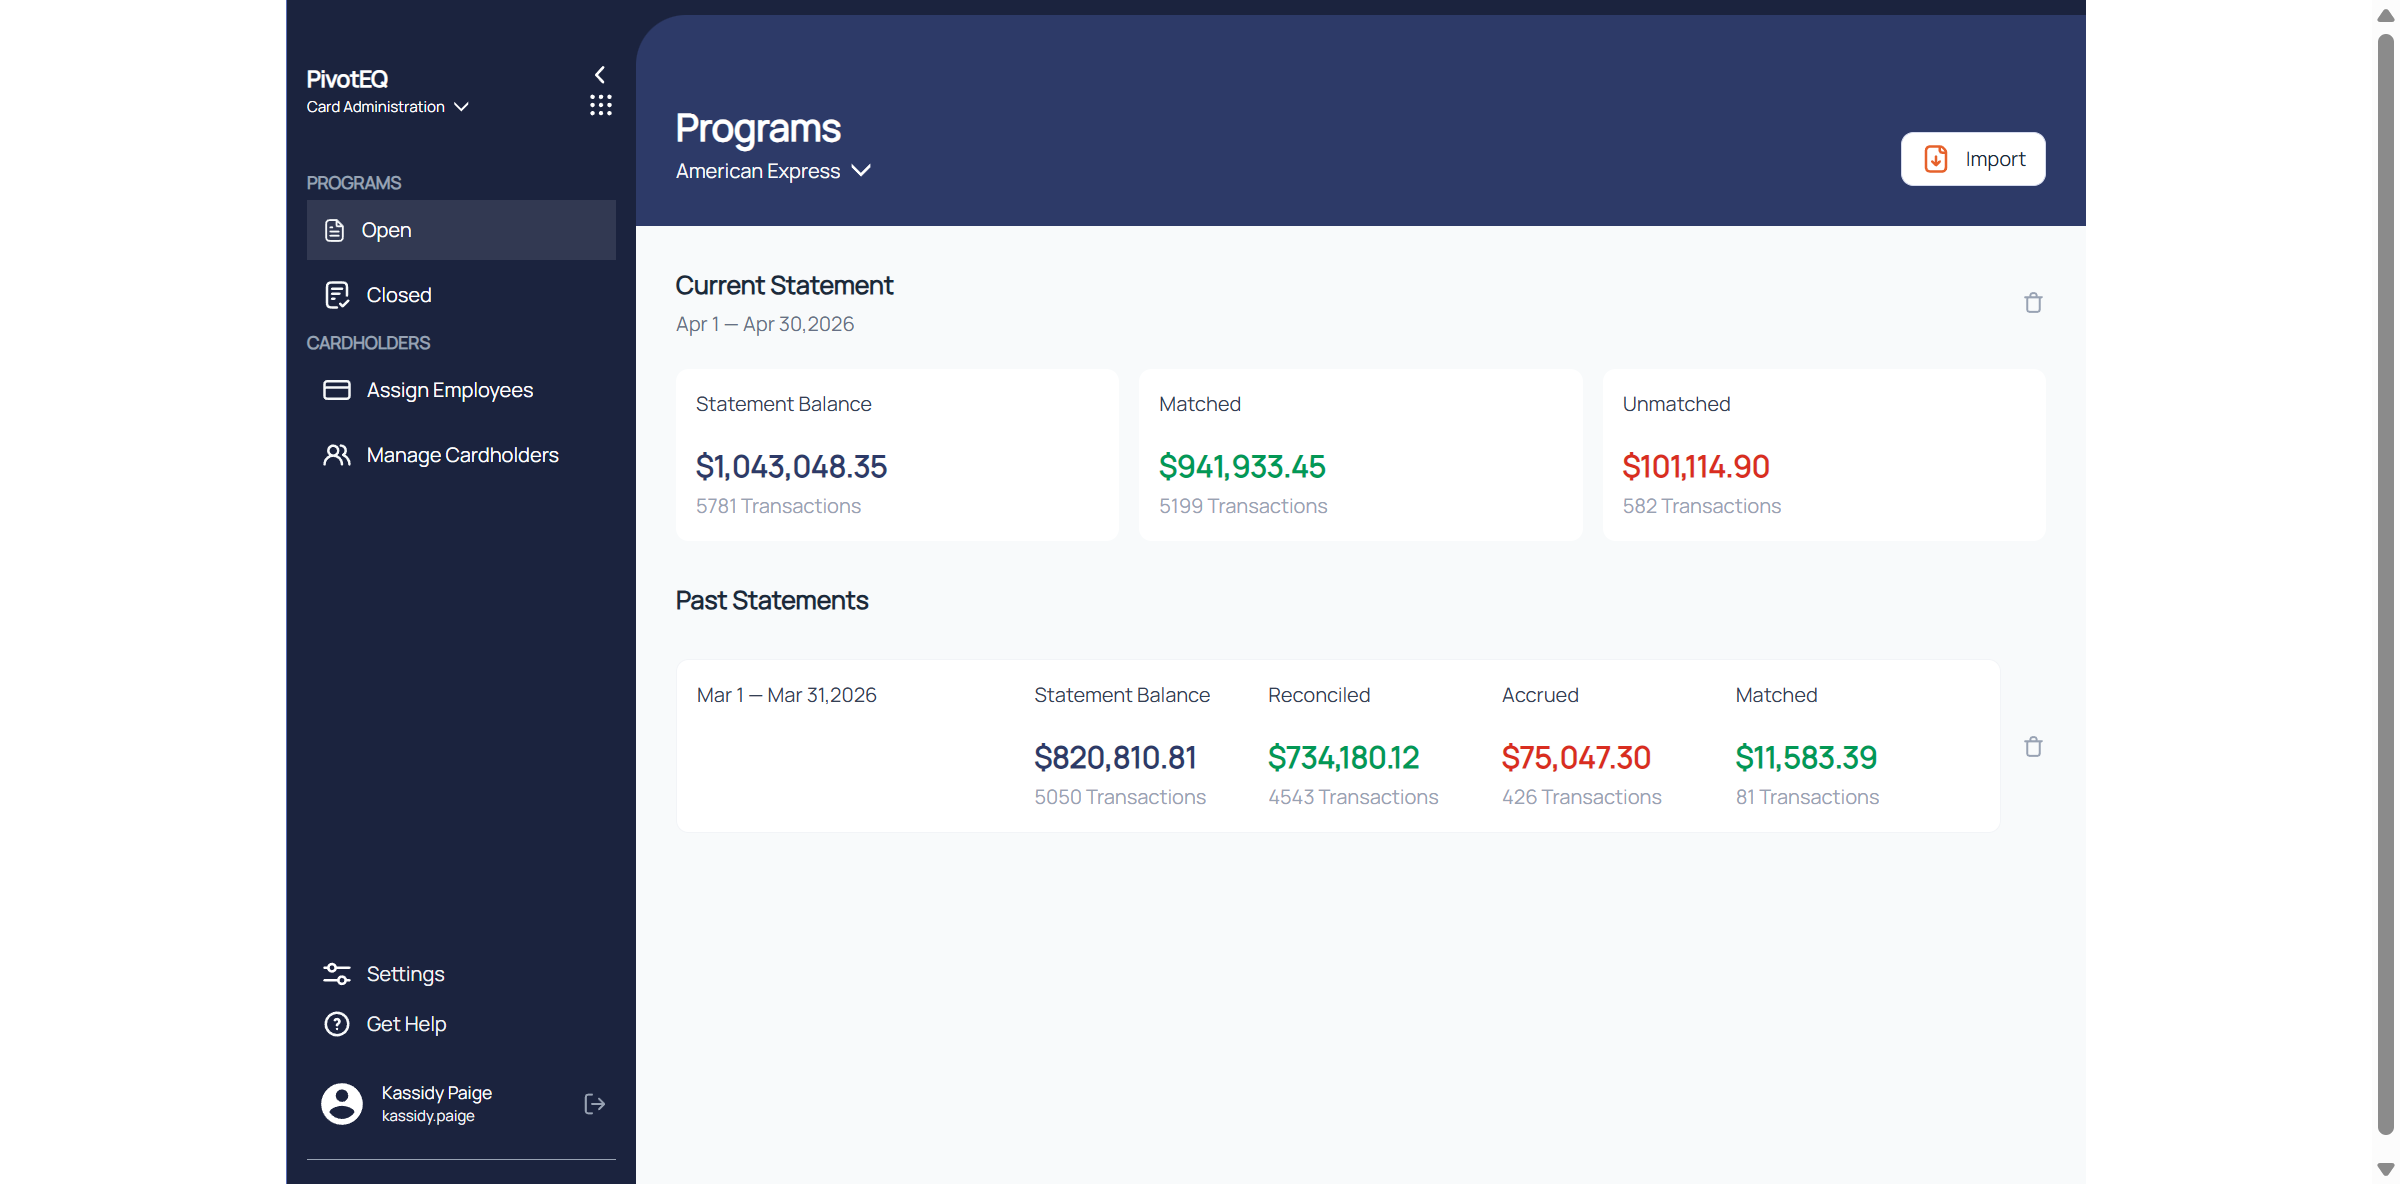
Task: Expand the Card Administration dropdown
Action: [x=388, y=107]
